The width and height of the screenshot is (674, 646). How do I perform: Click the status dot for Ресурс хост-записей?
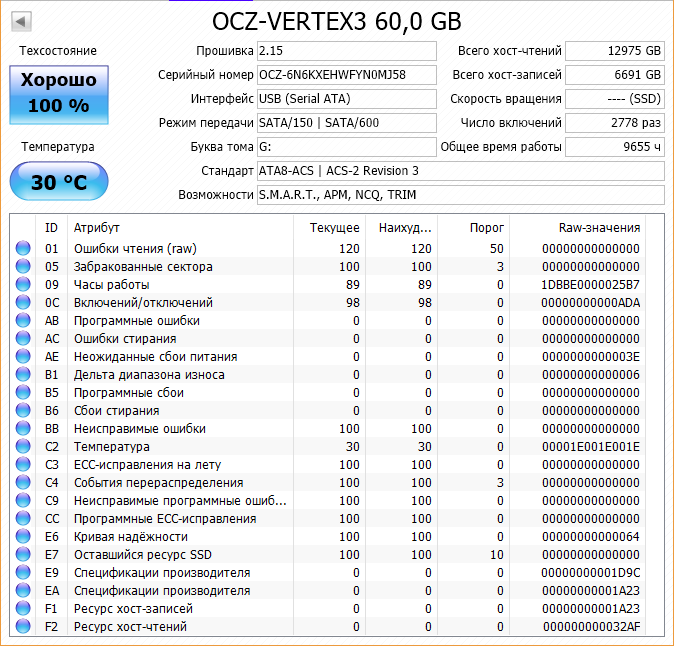(x=23, y=609)
